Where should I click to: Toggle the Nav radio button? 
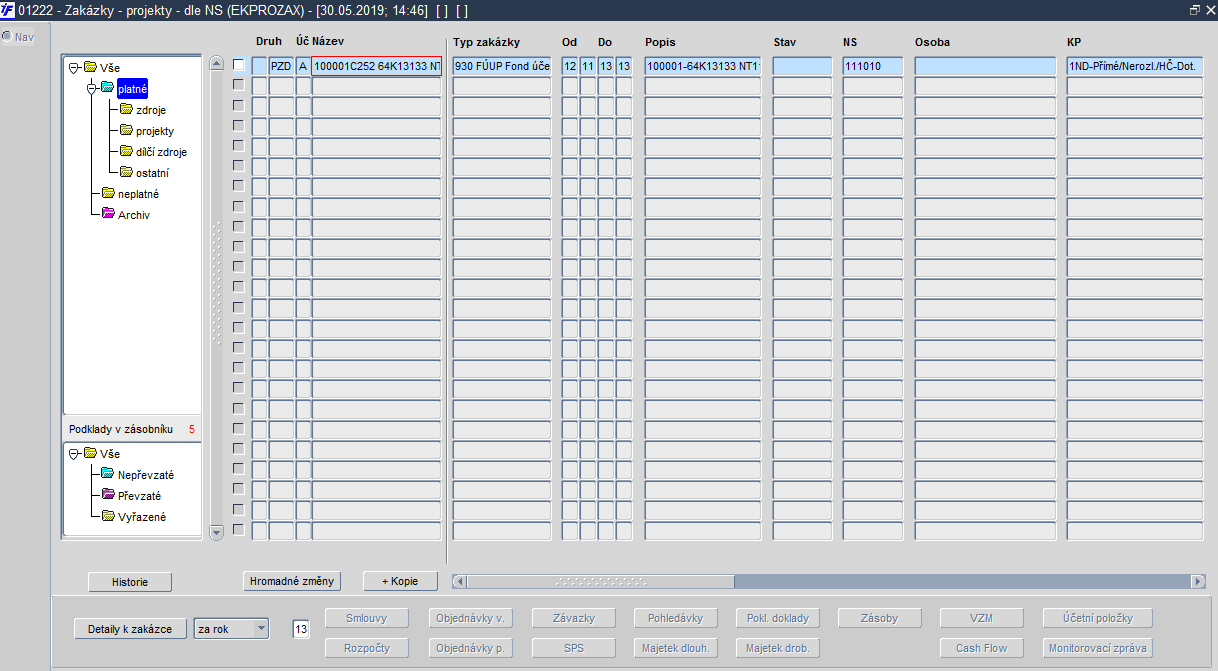6,37
